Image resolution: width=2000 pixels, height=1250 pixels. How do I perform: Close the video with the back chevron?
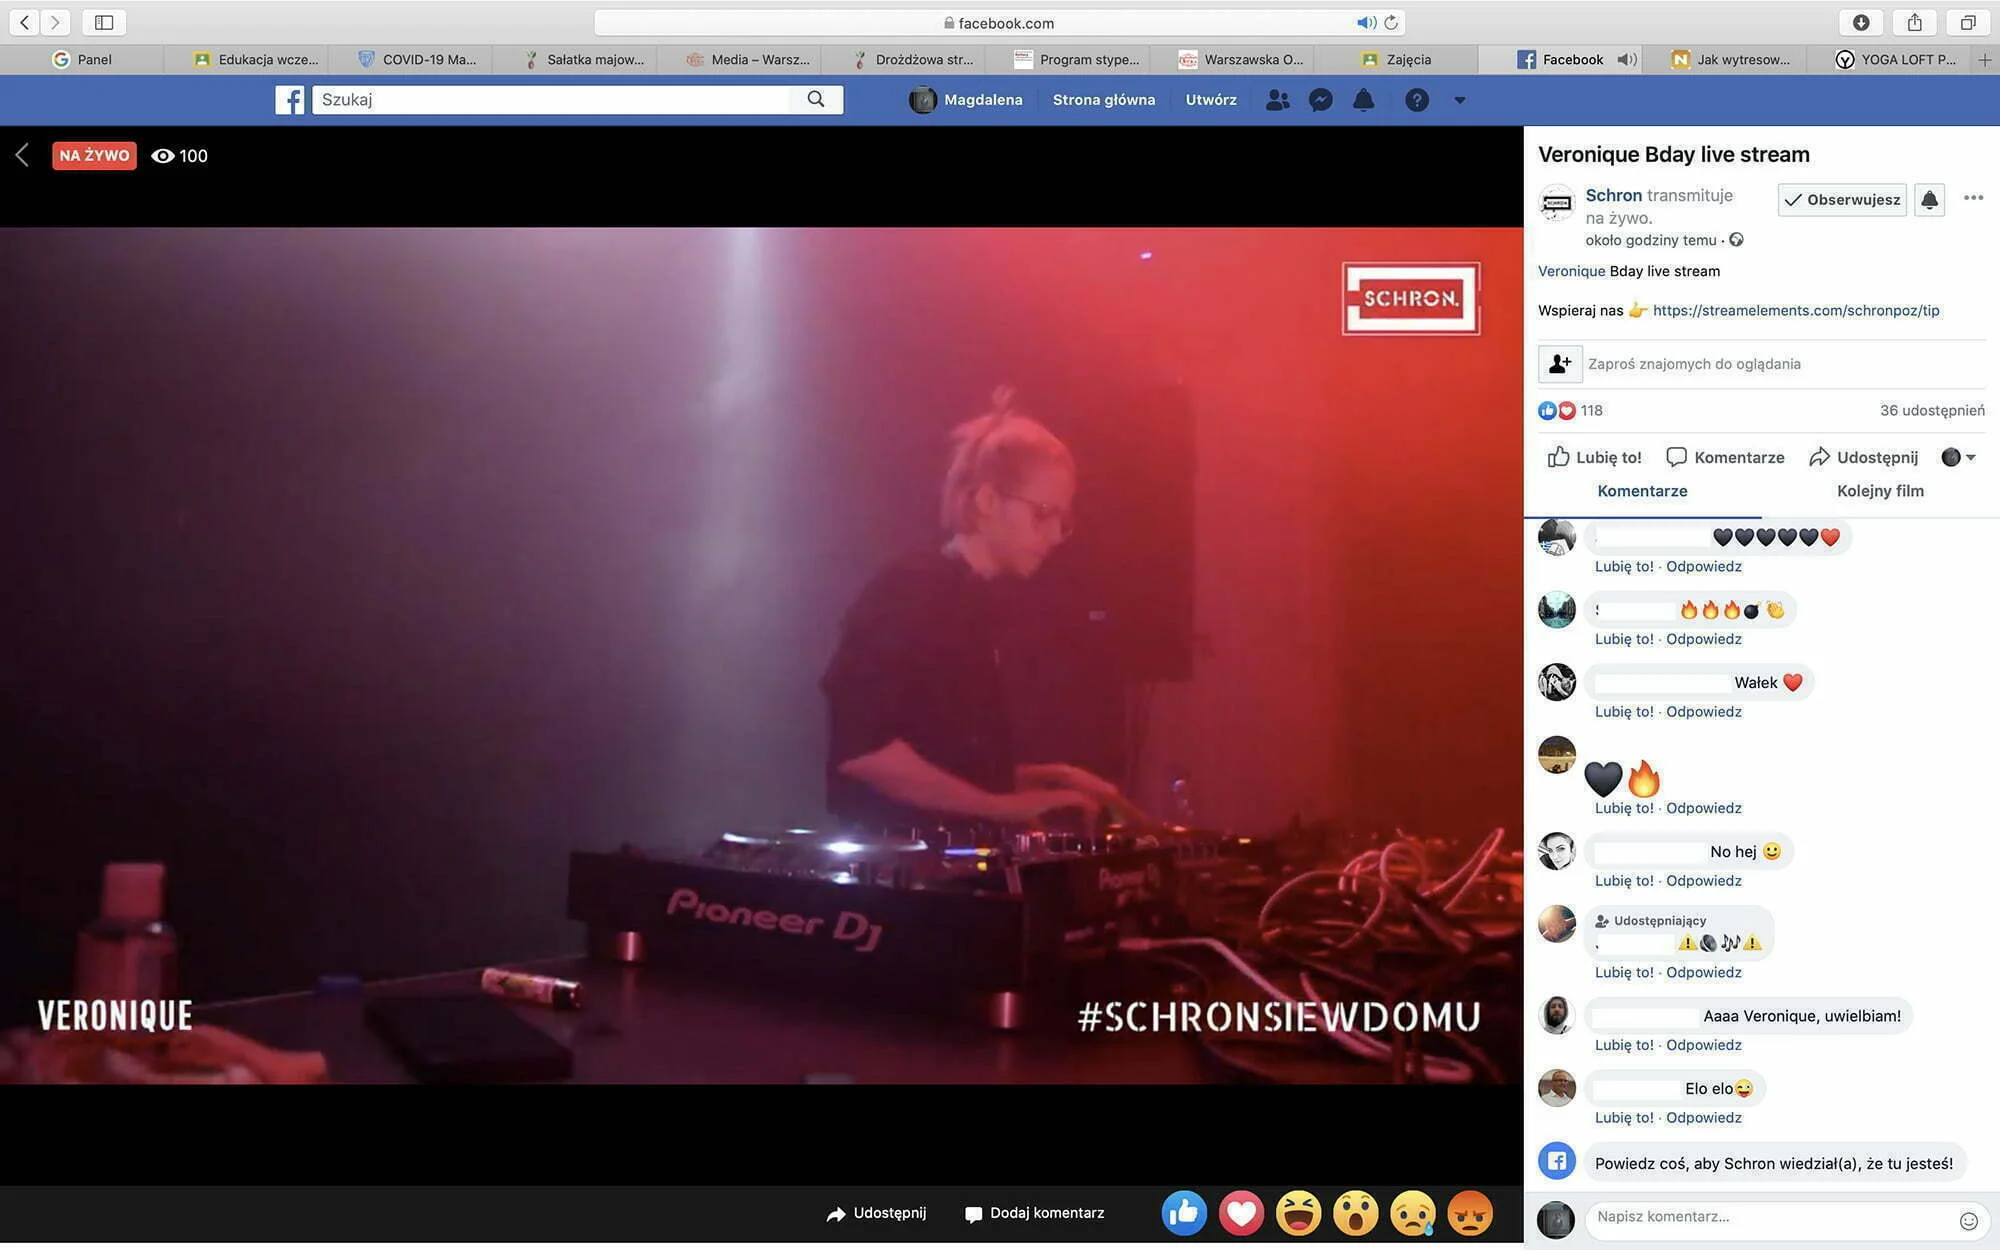22,155
